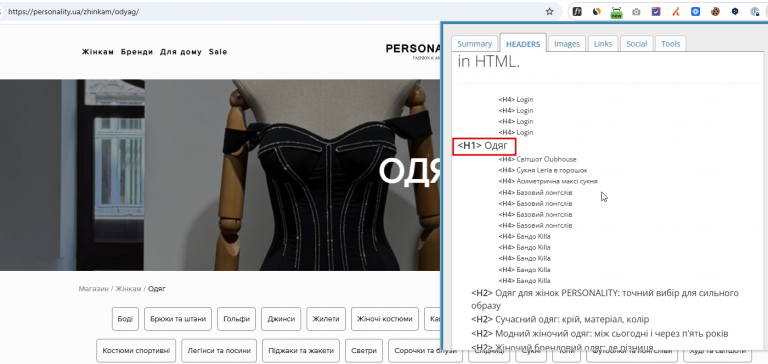Select the Брюки та штани category
This screenshot has width=768, height=364.
[178, 319]
